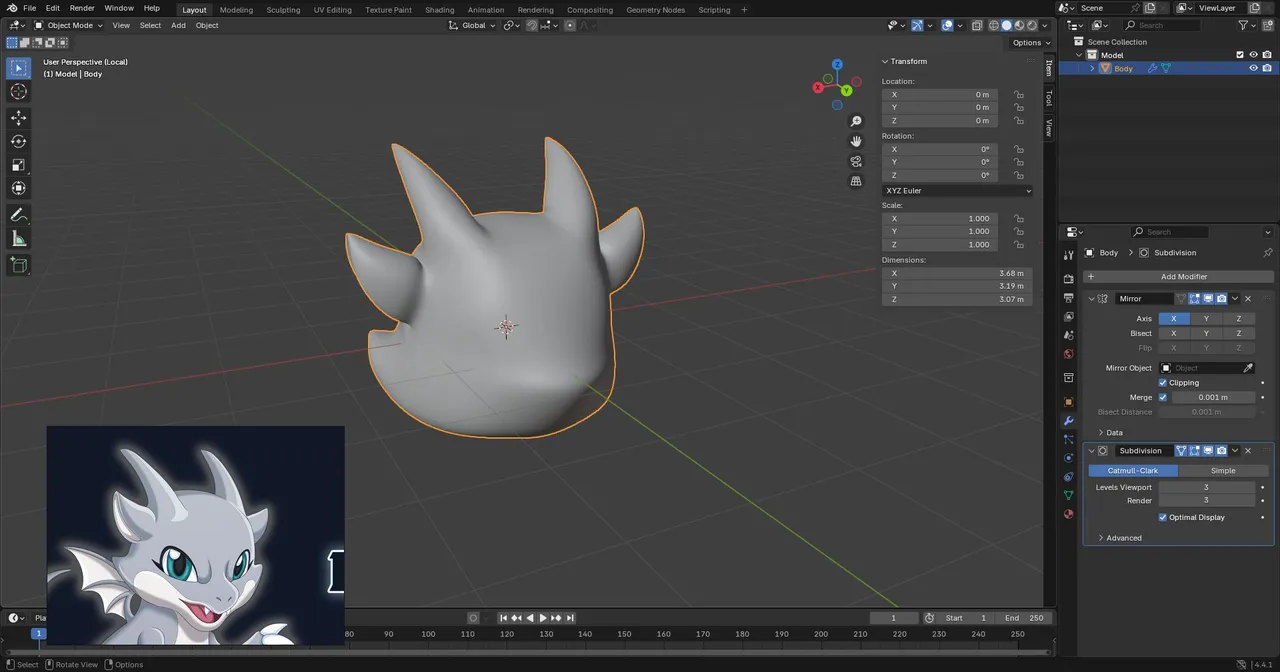Open the viewport Options dropdown
The width and height of the screenshot is (1280, 672).
1031,43
